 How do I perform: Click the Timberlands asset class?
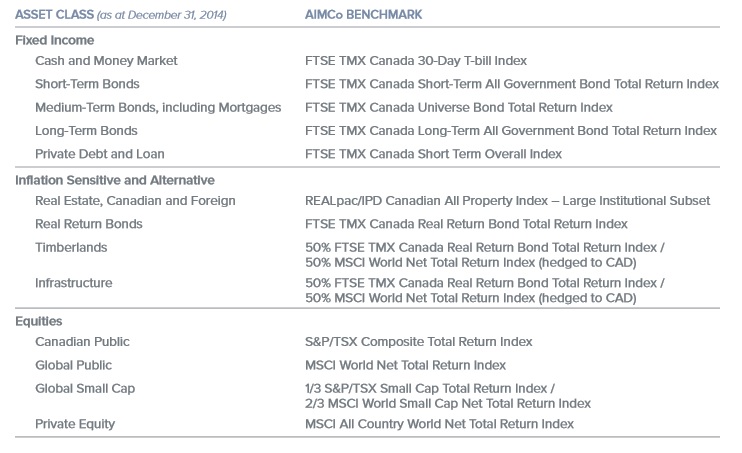coord(71,247)
